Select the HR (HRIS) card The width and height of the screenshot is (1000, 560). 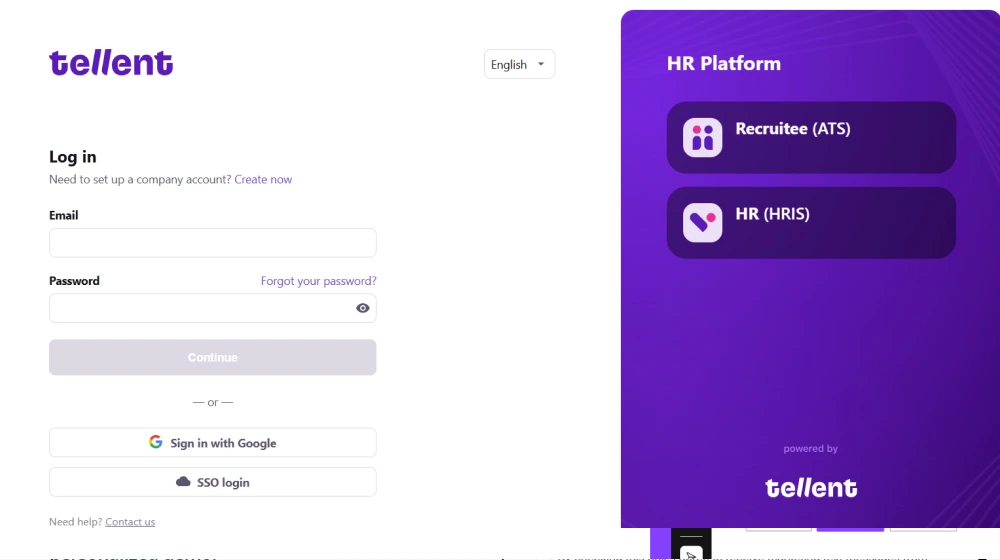click(x=811, y=223)
